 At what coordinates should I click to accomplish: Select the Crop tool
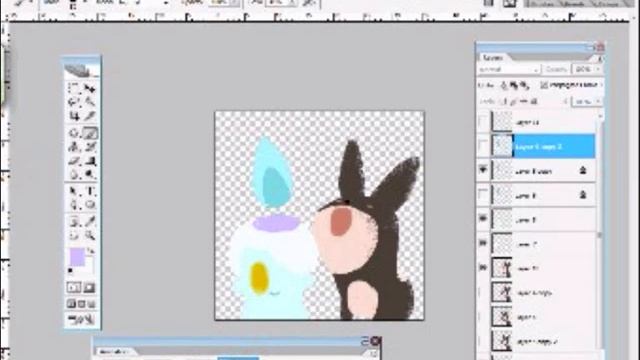[74, 116]
